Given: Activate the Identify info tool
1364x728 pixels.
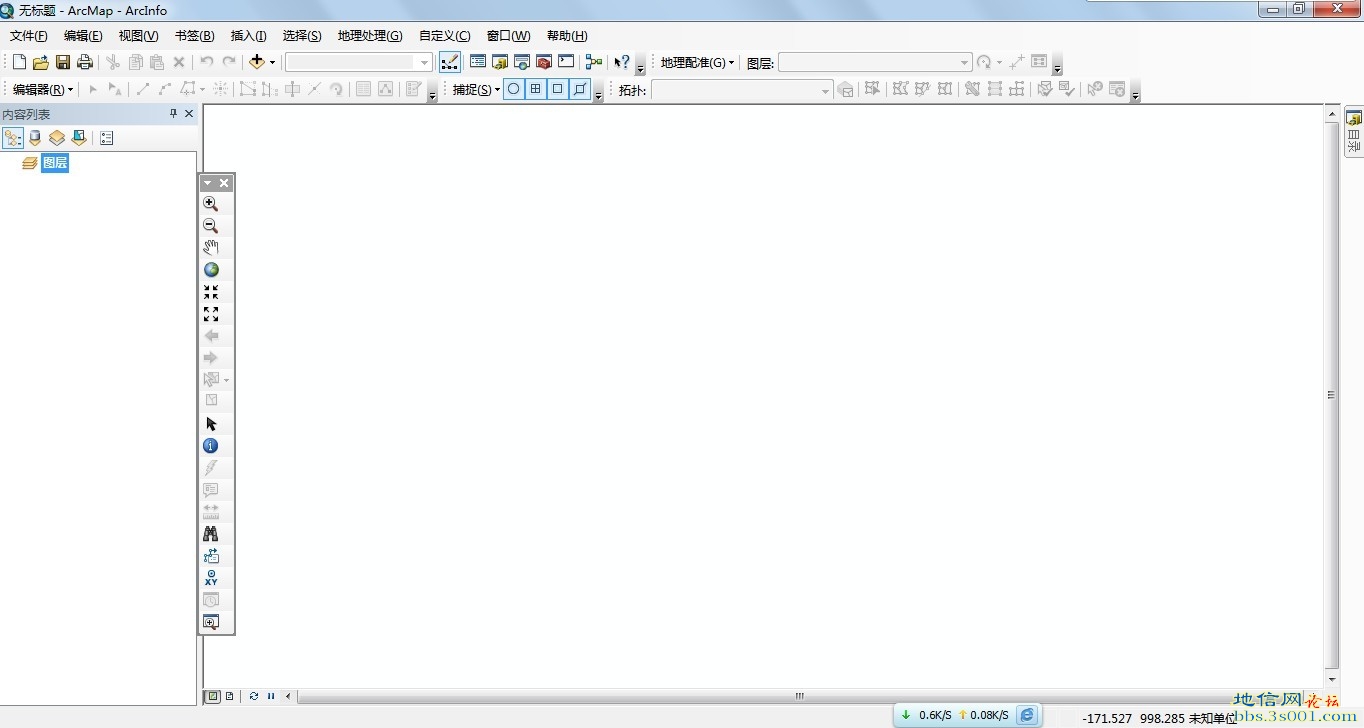Looking at the screenshot, I should tap(211, 445).
